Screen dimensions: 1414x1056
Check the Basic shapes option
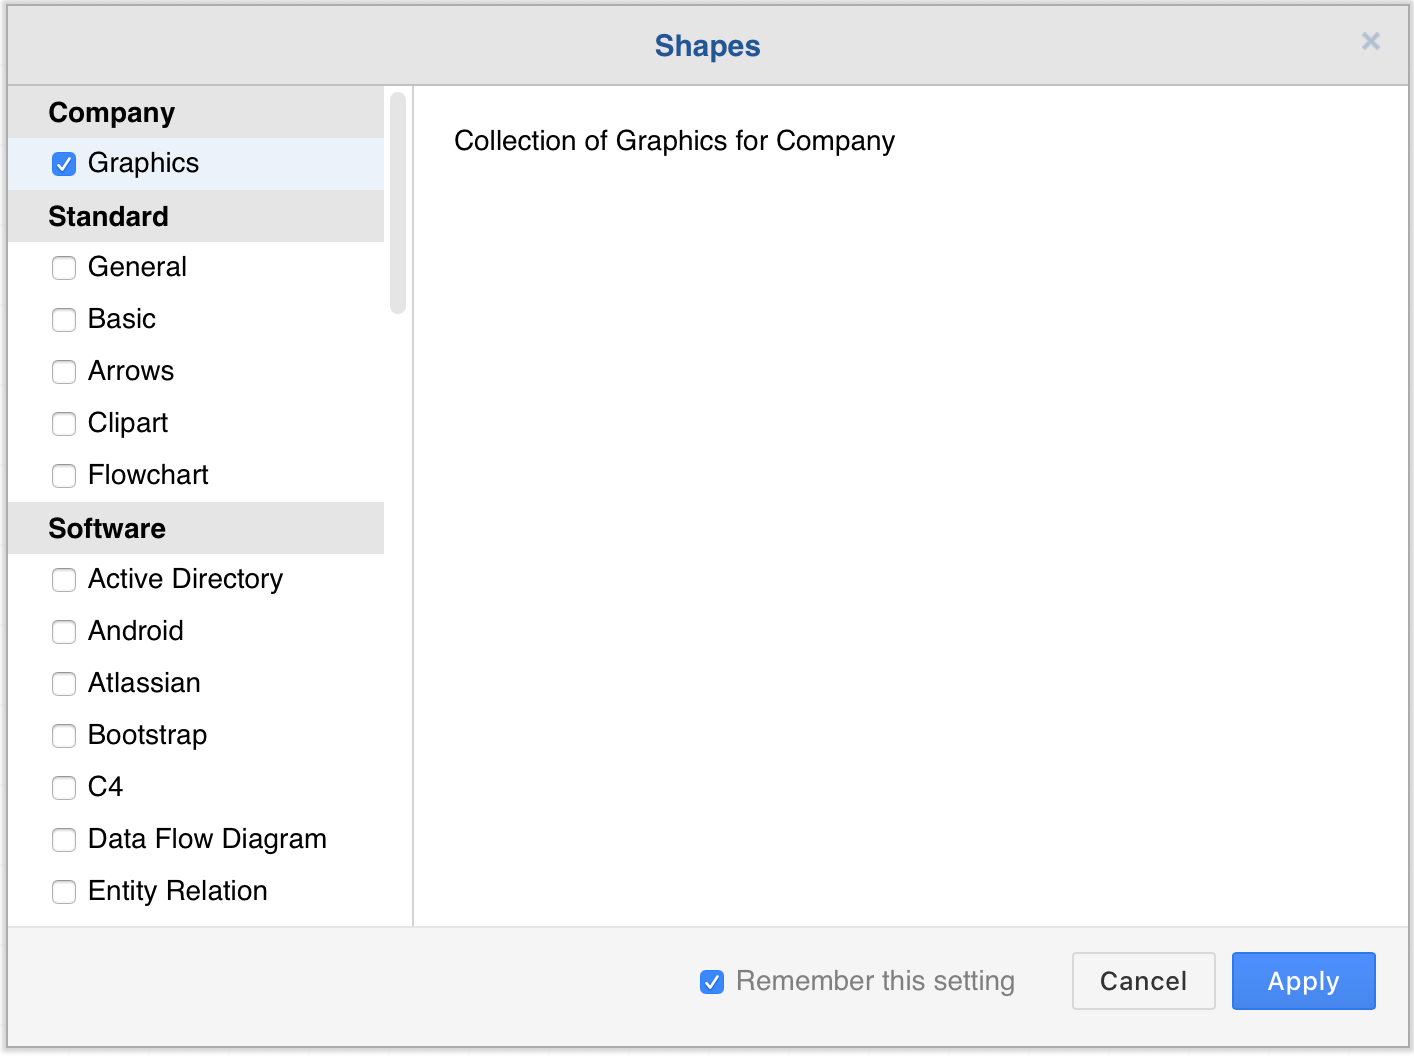(64, 319)
